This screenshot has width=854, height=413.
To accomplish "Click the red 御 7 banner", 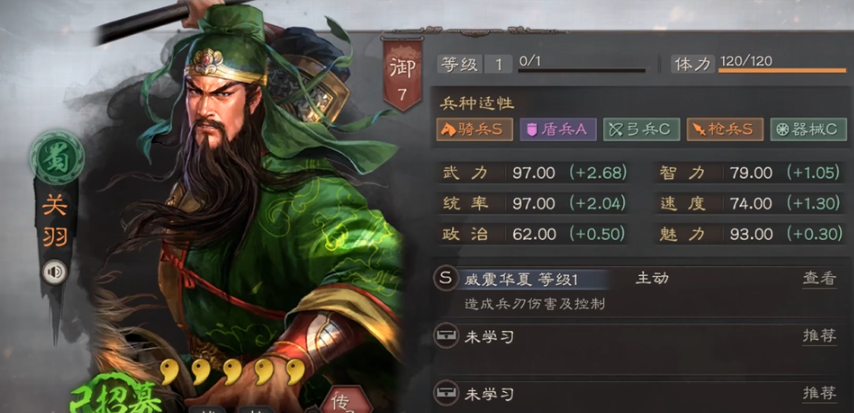I will [402, 74].
